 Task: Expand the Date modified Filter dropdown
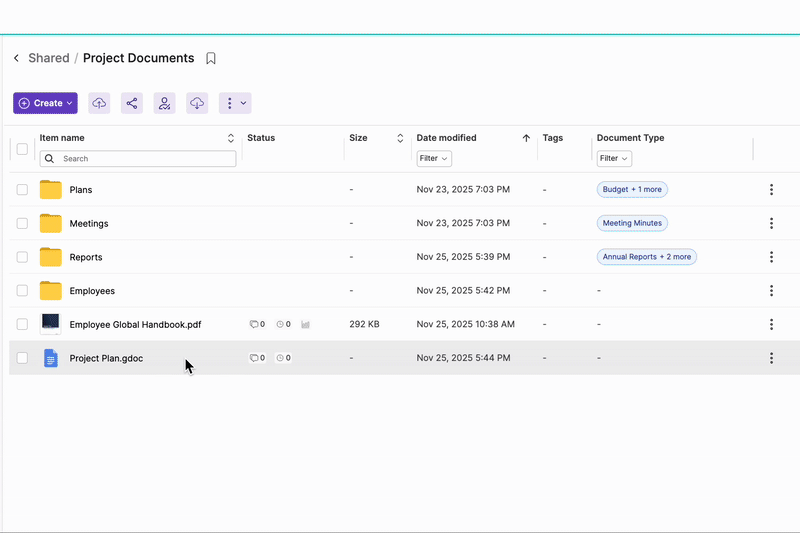(434, 159)
